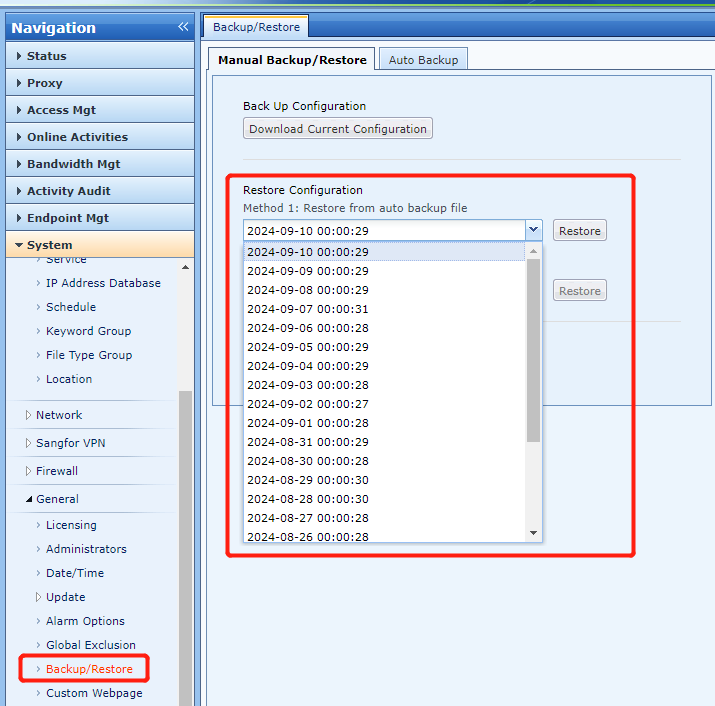715x706 pixels.
Task: Choose backup 2024-08-27 00:00:28
Action: [384, 518]
